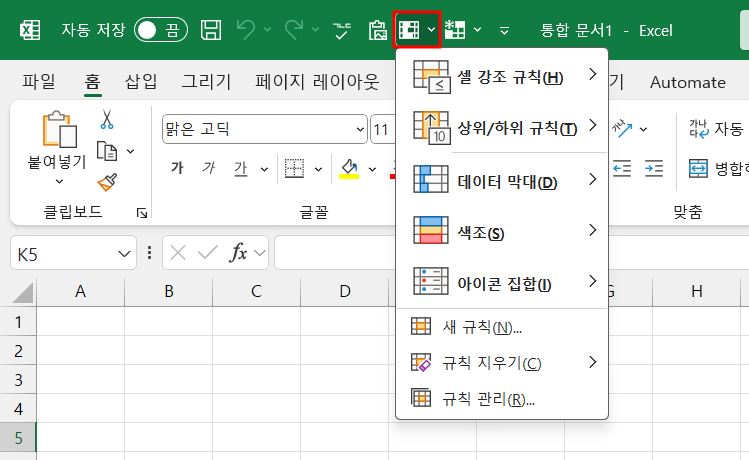Click the Cut scissors icon

pyautogui.click(x=107, y=119)
